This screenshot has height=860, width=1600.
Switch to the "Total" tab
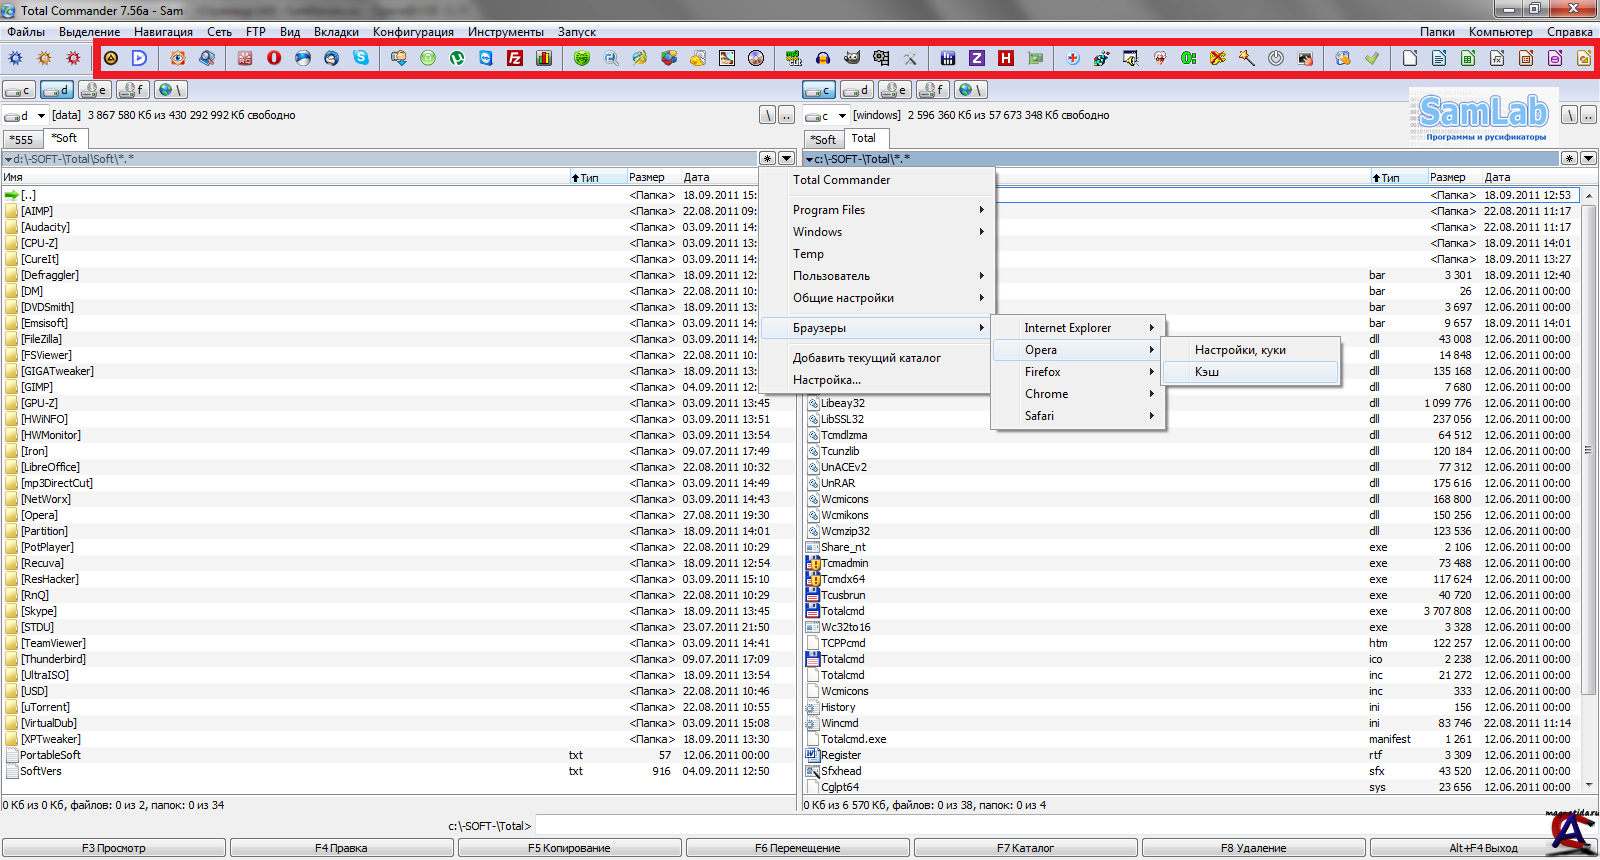[863, 139]
